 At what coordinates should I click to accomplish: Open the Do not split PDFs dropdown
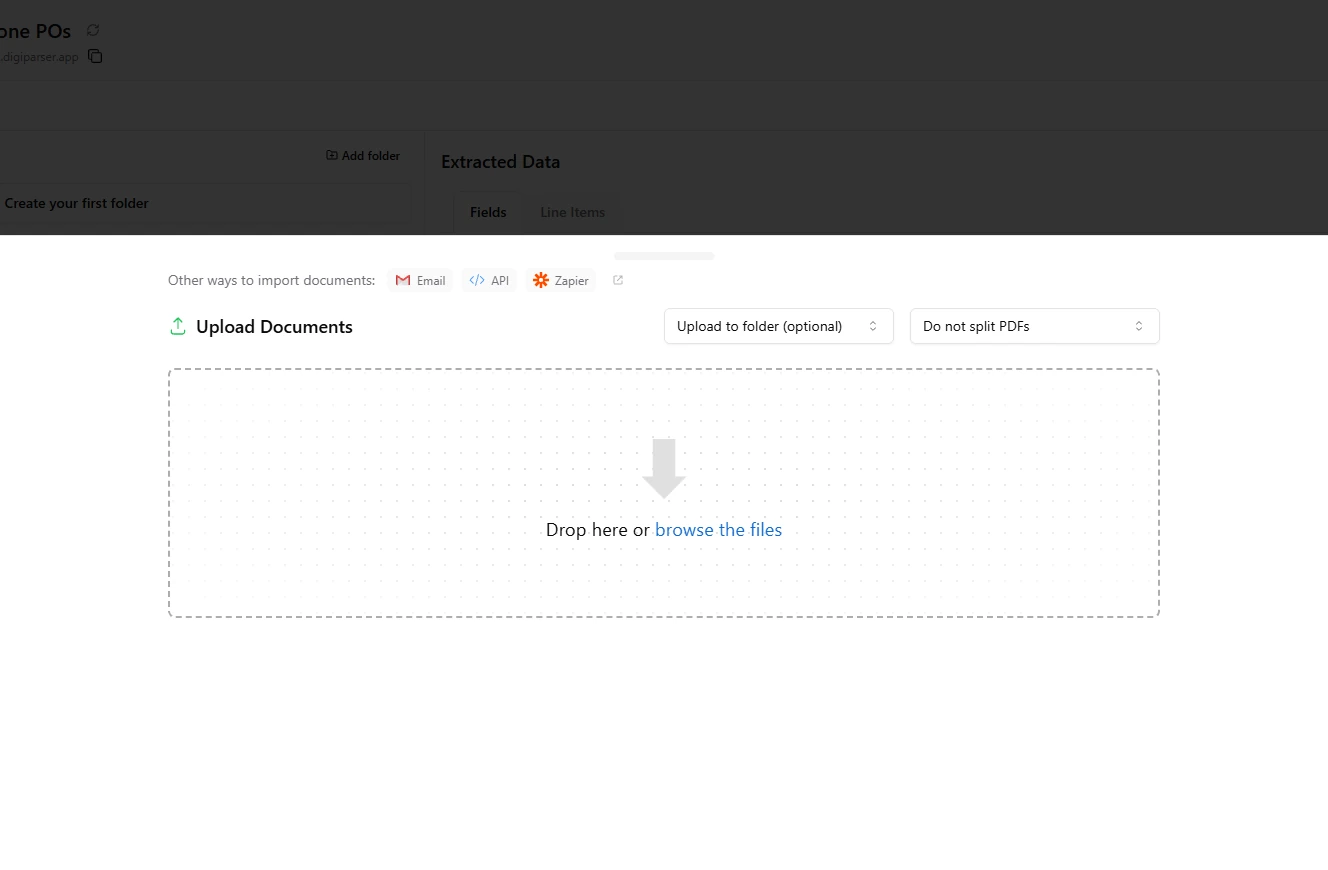1035,326
